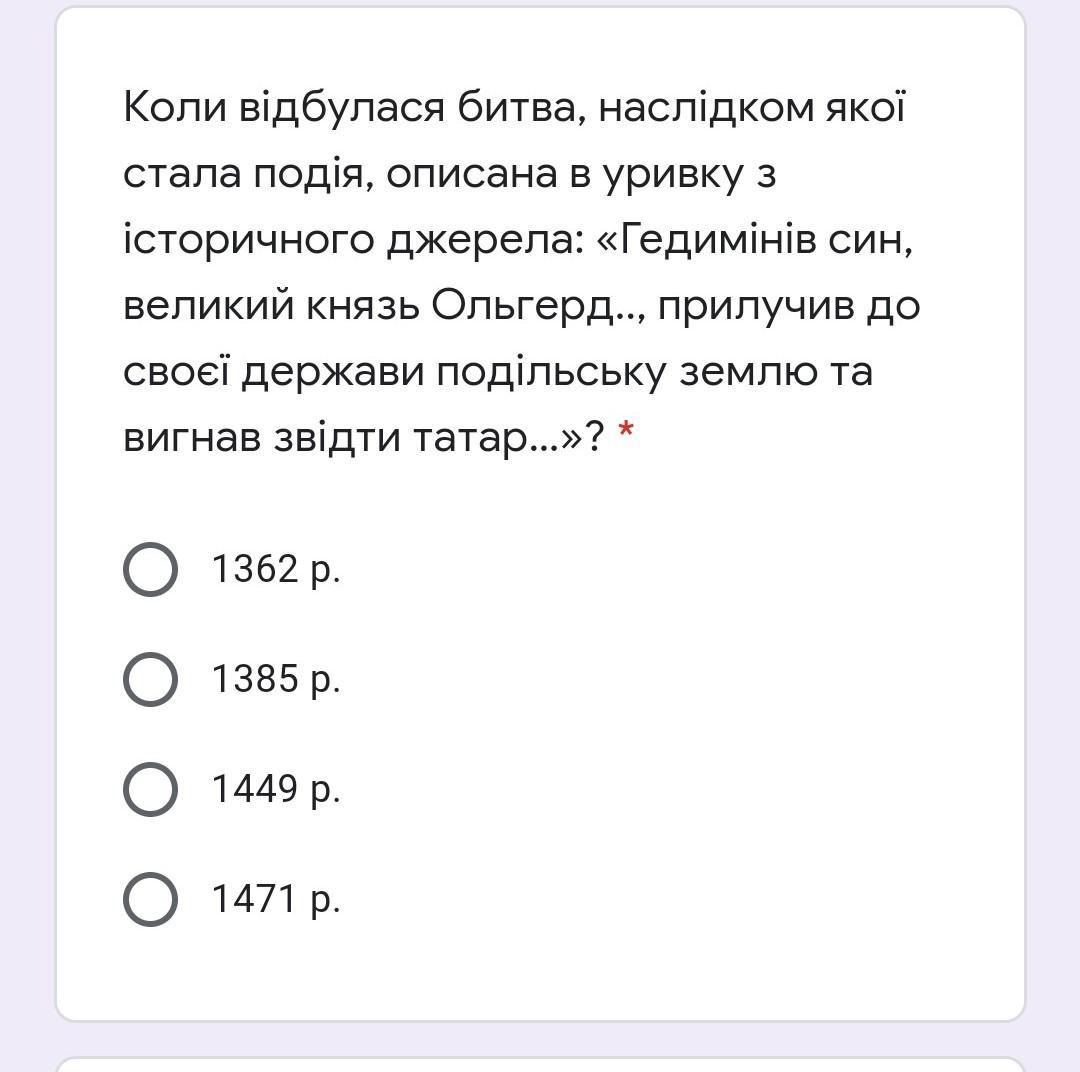Choose the 1385 р. radio circle

[150, 680]
